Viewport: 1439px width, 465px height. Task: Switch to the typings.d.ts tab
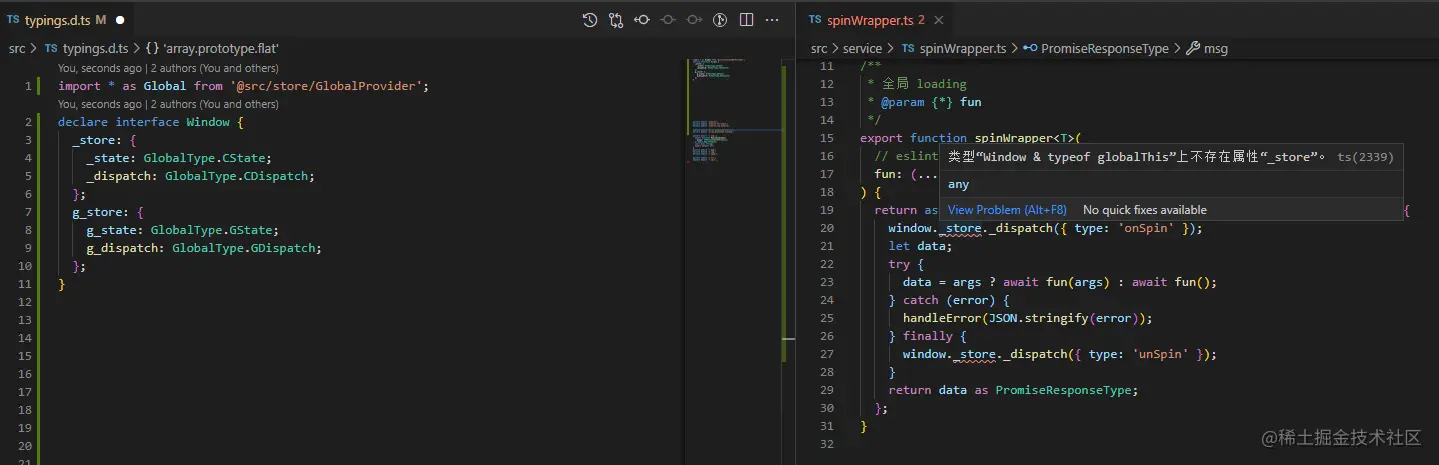[65, 19]
